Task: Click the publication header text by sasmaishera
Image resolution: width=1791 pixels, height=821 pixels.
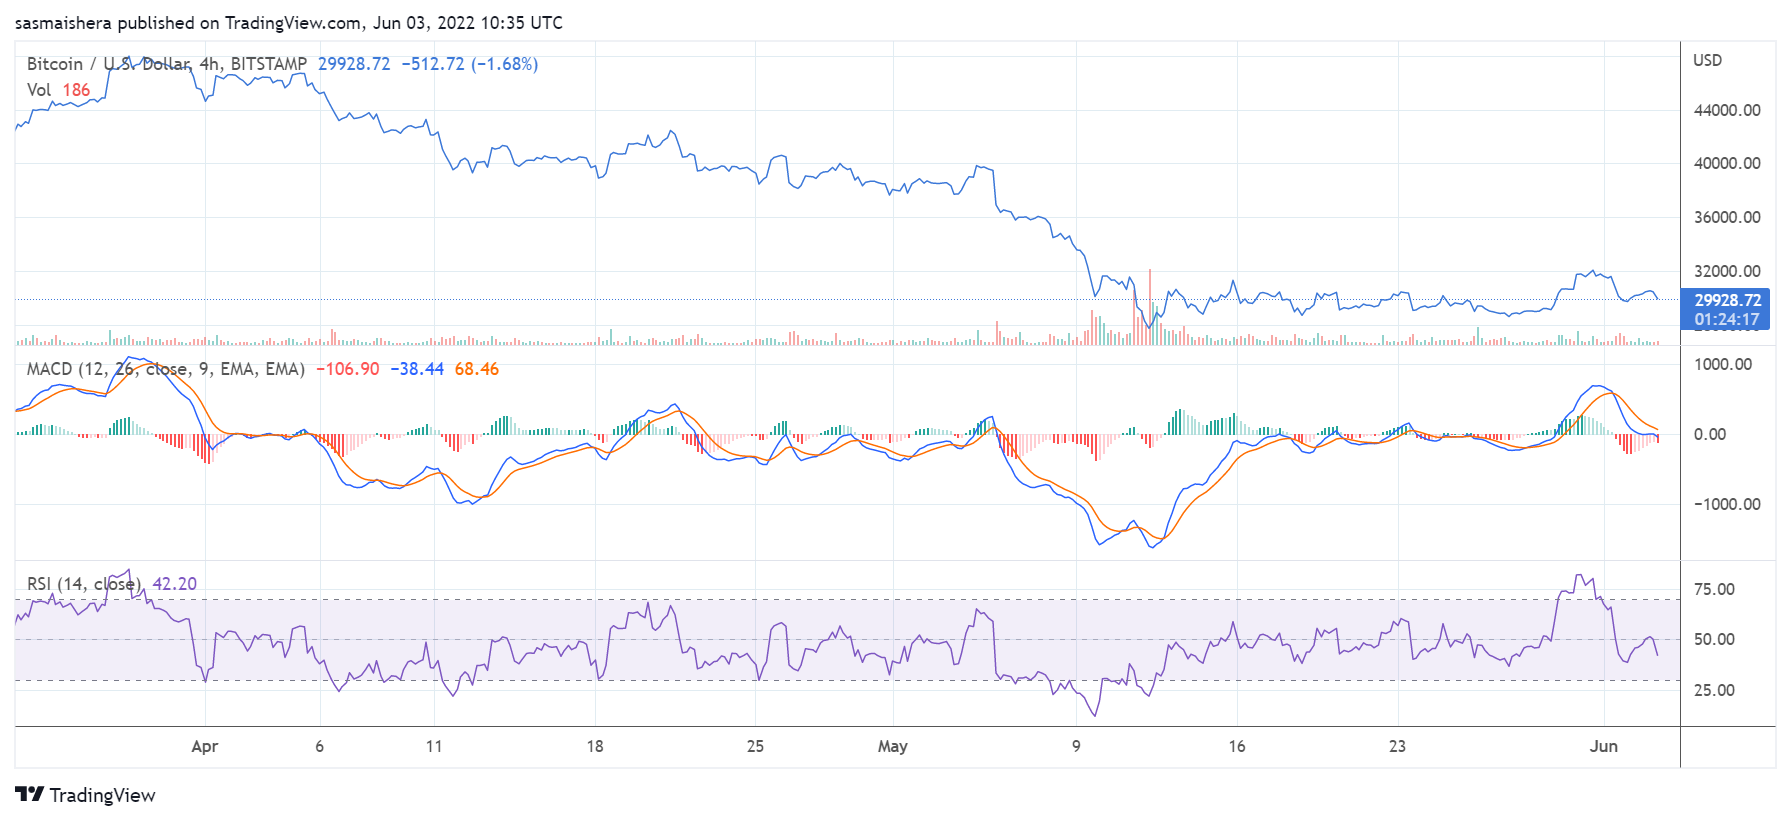Action: pos(289,22)
